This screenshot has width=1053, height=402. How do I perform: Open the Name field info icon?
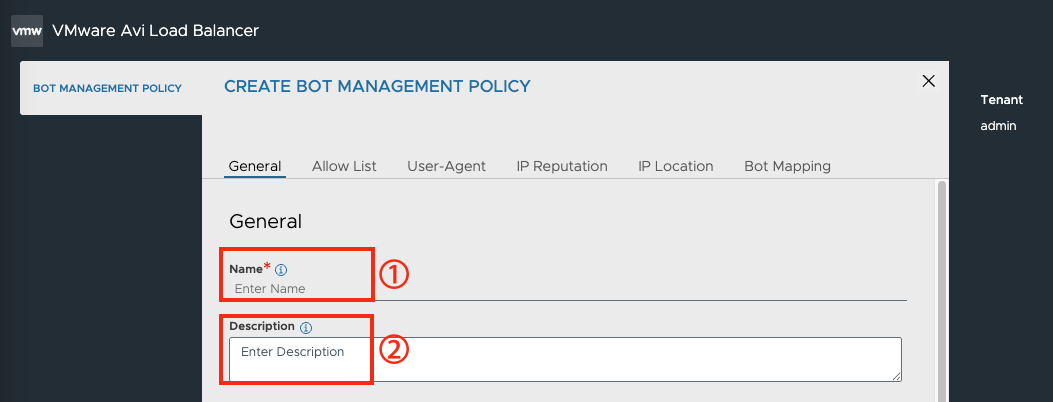point(281,270)
